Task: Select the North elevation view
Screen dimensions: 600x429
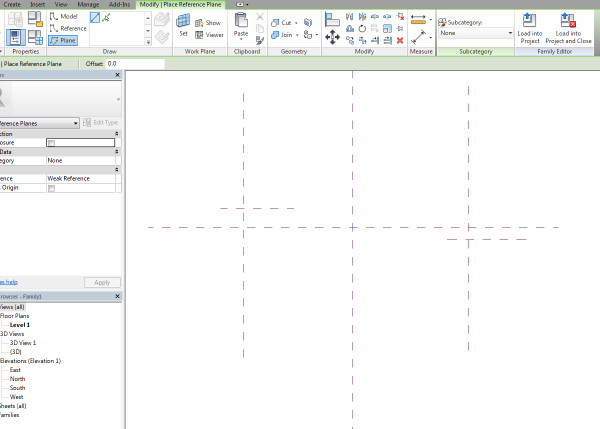Action: click(x=18, y=379)
